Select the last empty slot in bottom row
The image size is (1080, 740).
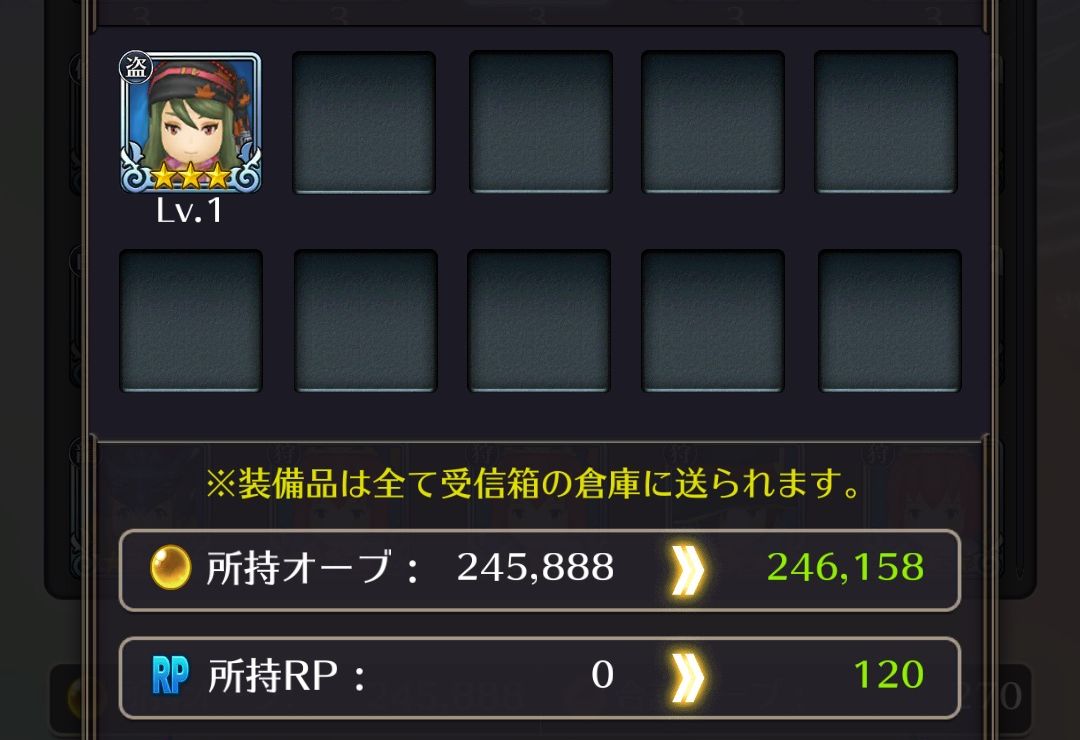tap(890, 321)
